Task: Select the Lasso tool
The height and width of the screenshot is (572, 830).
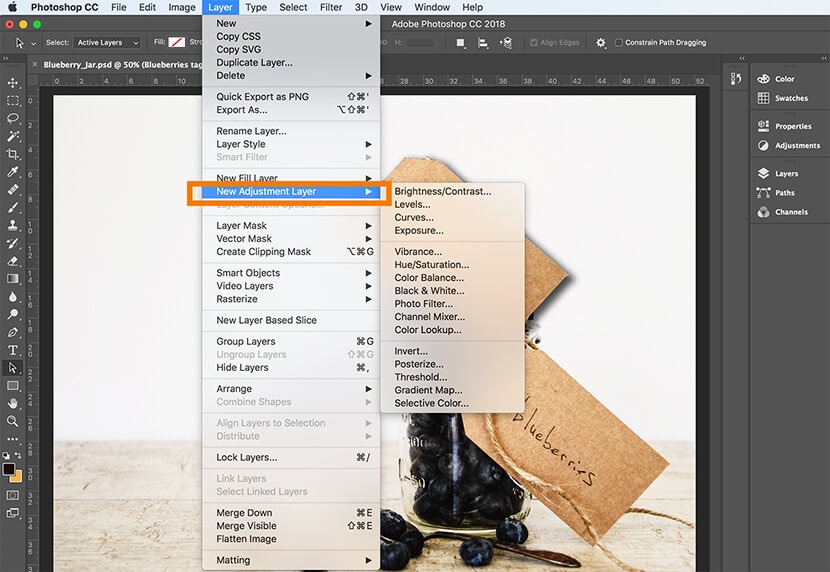Action: [13, 118]
